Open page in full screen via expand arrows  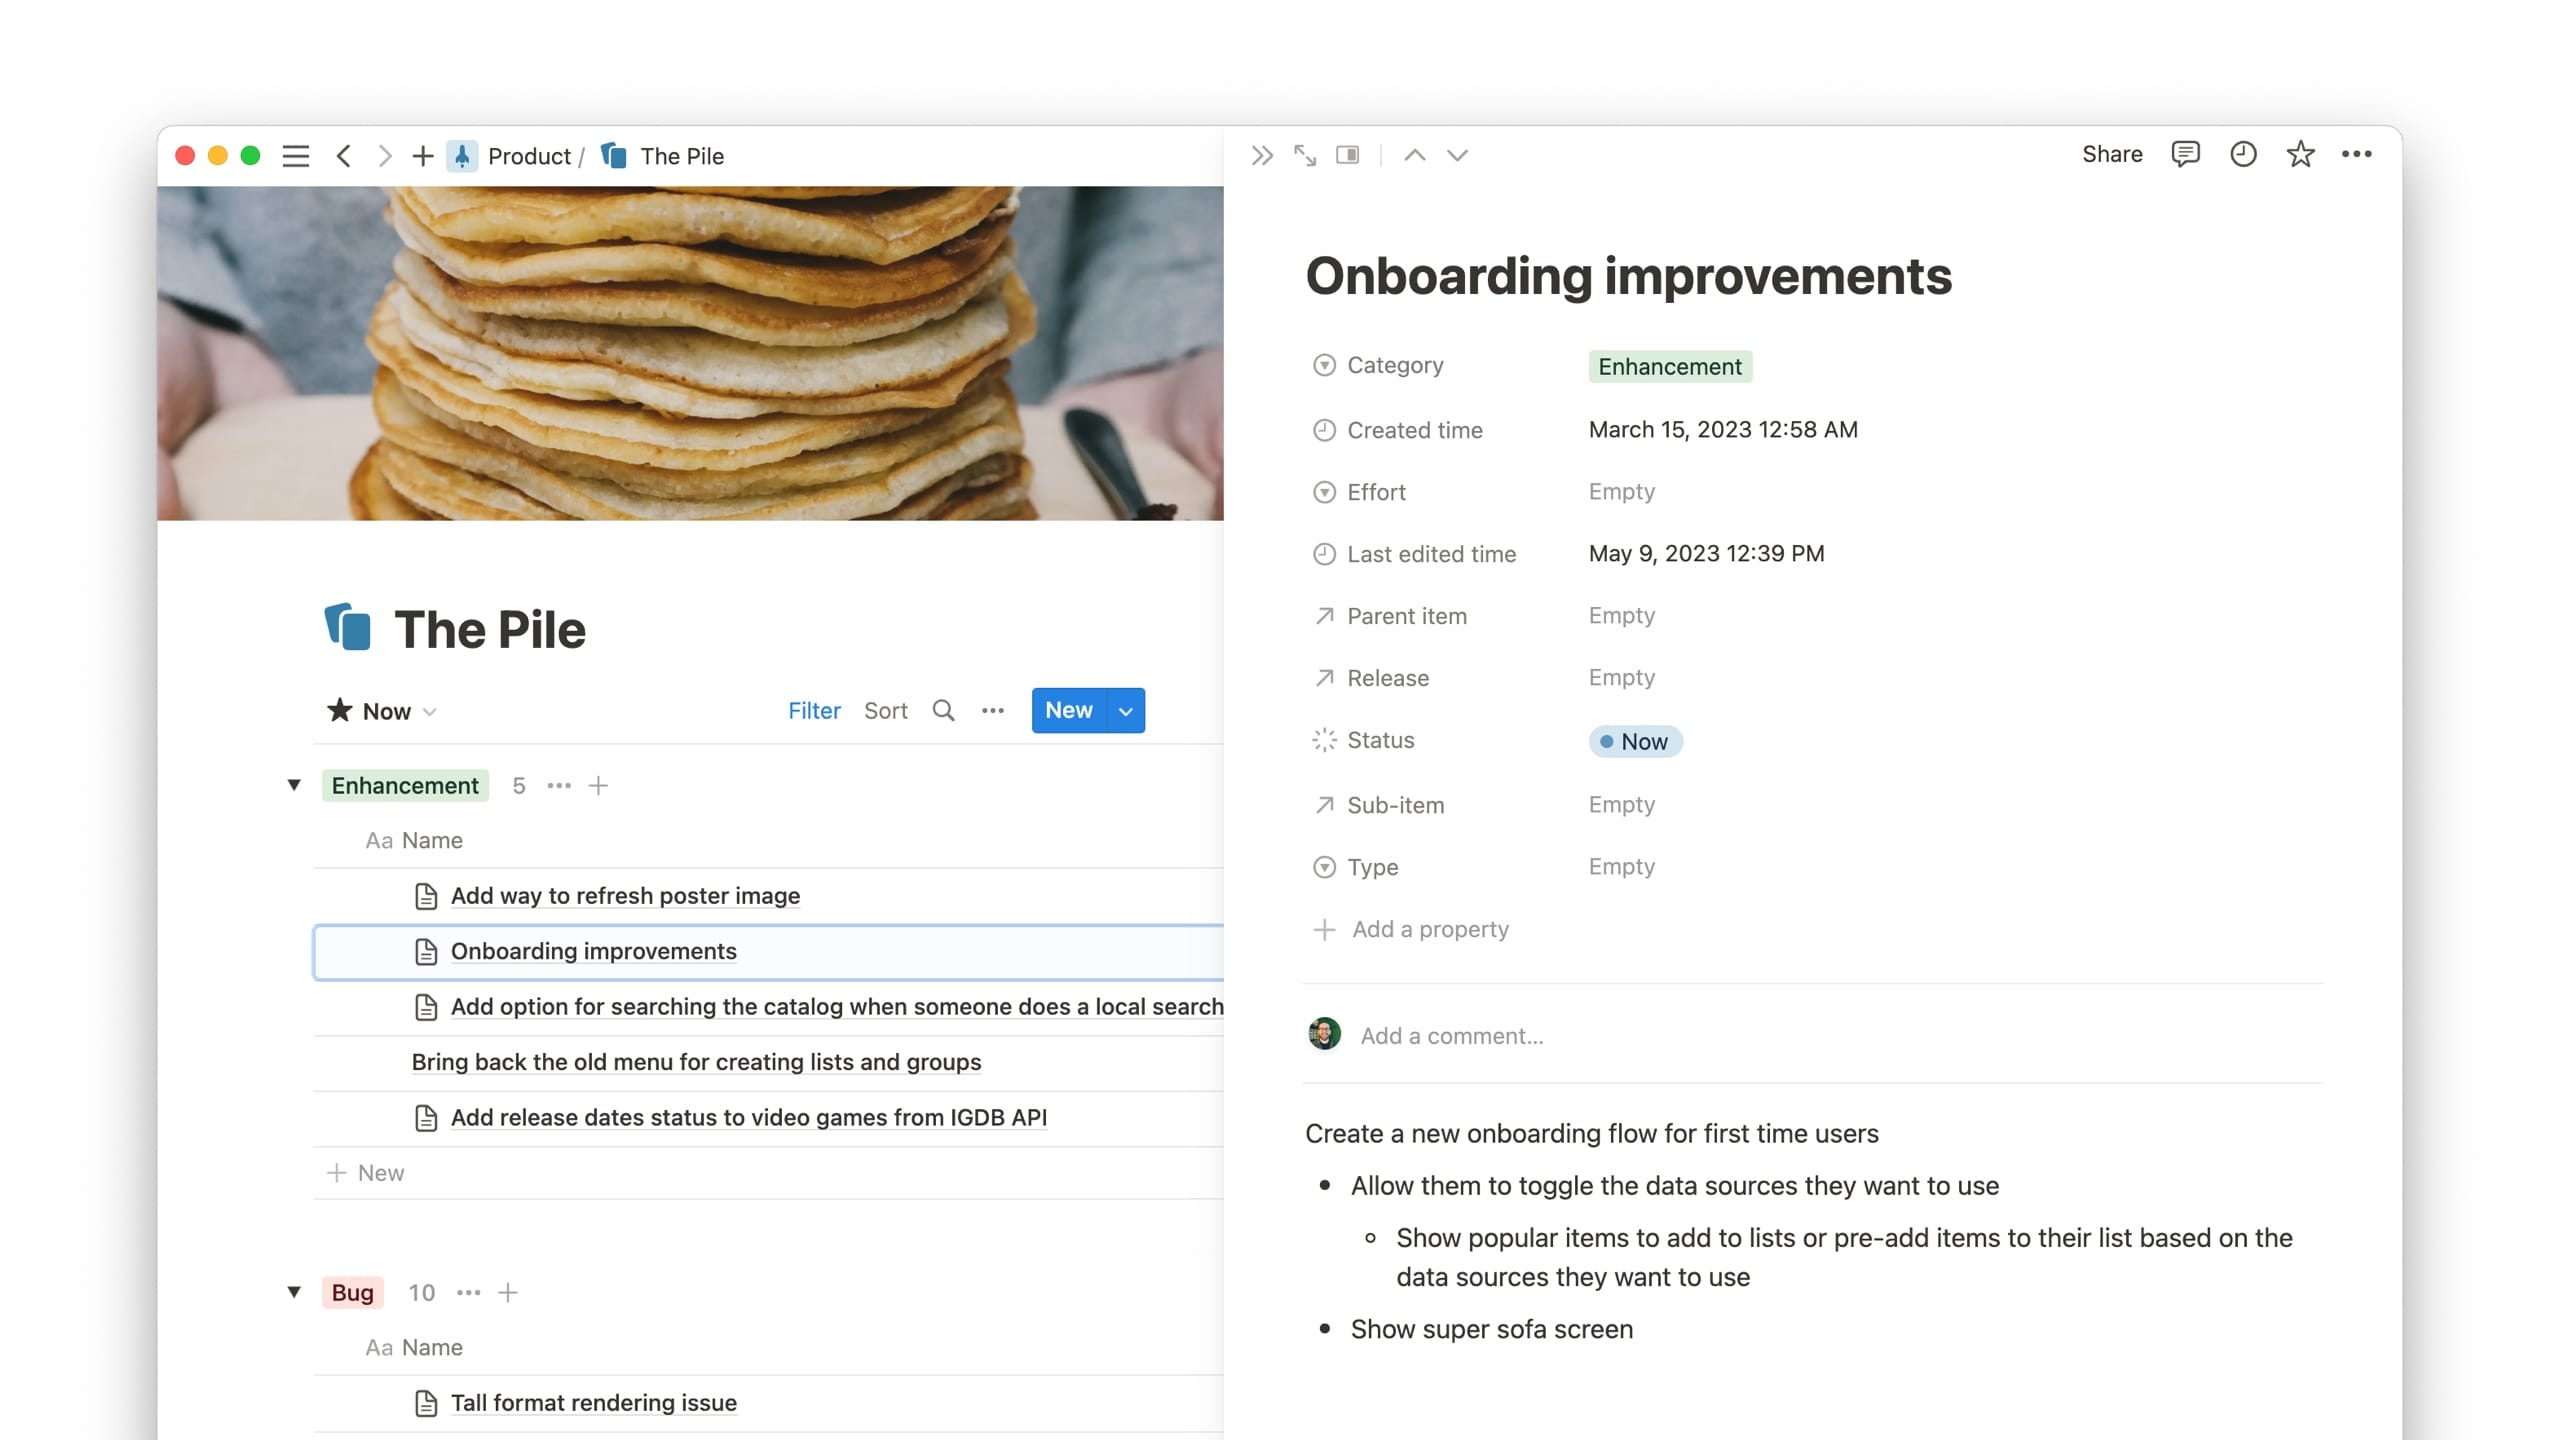point(1304,155)
